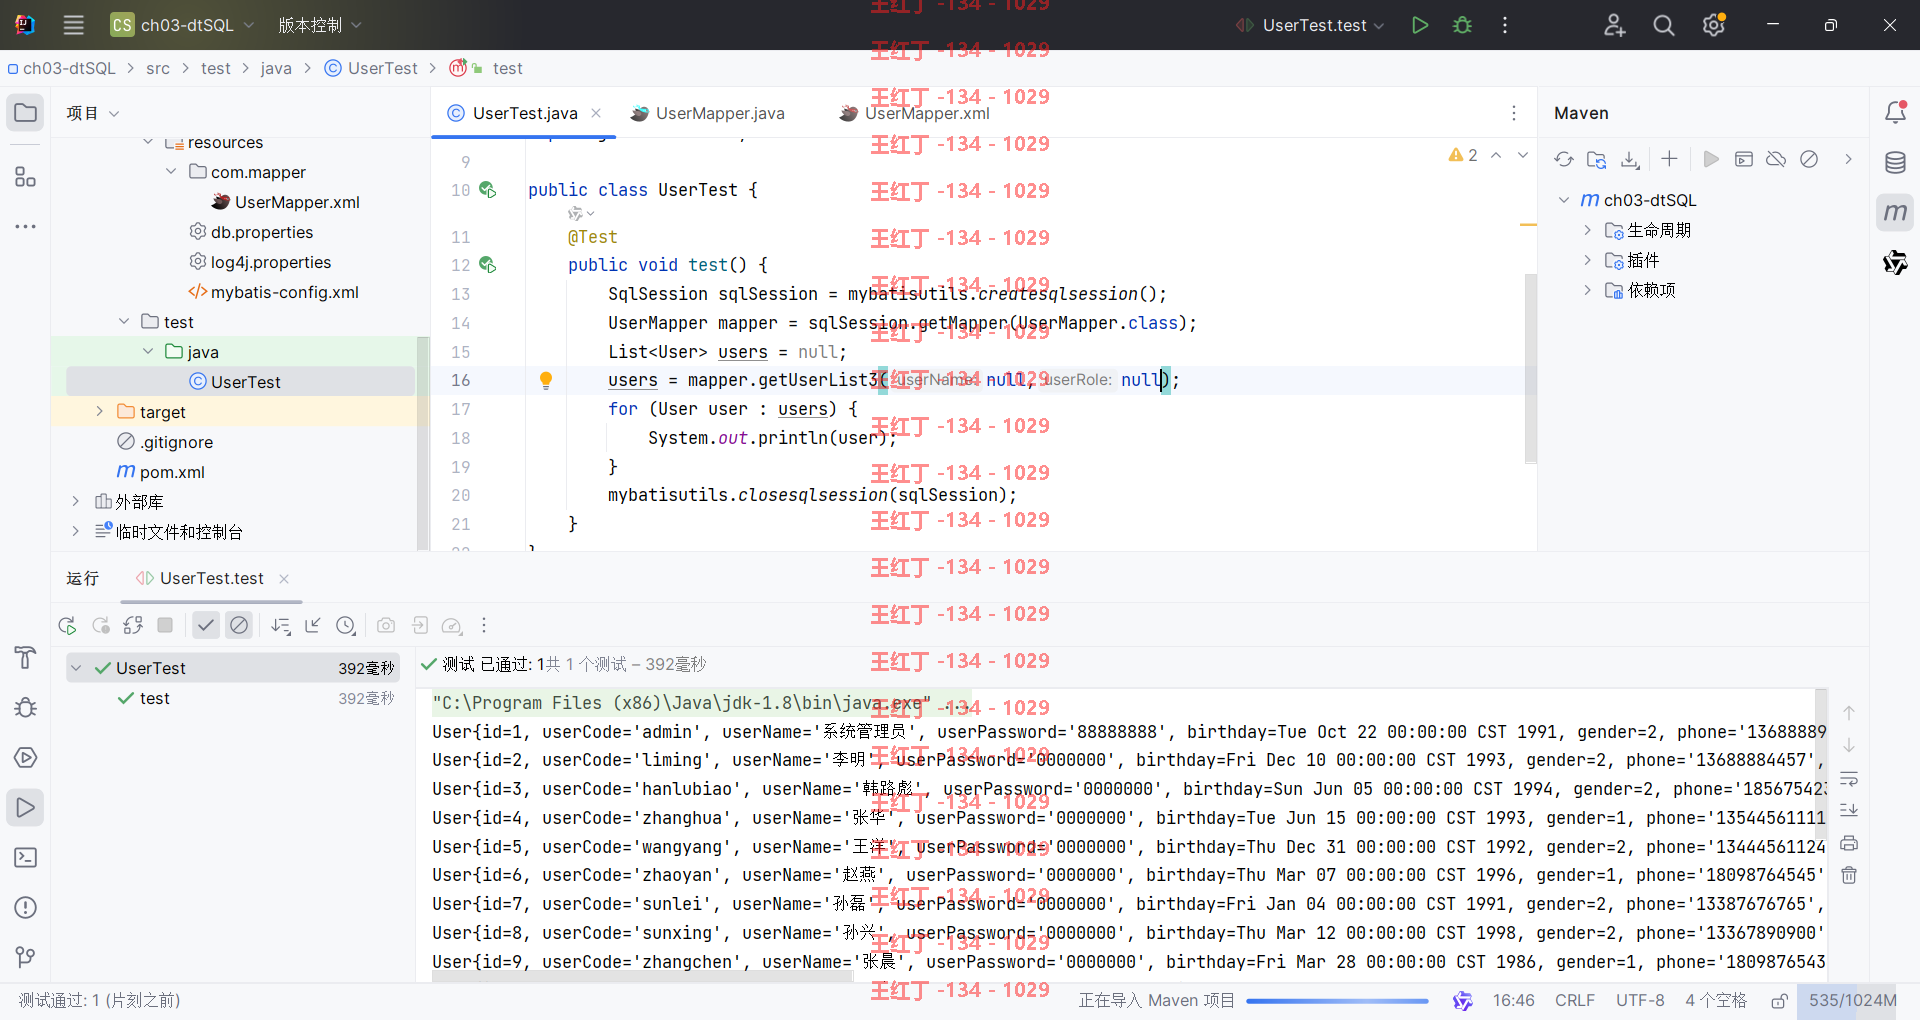
Task: Open test history clock icon
Action: point(346,625)
